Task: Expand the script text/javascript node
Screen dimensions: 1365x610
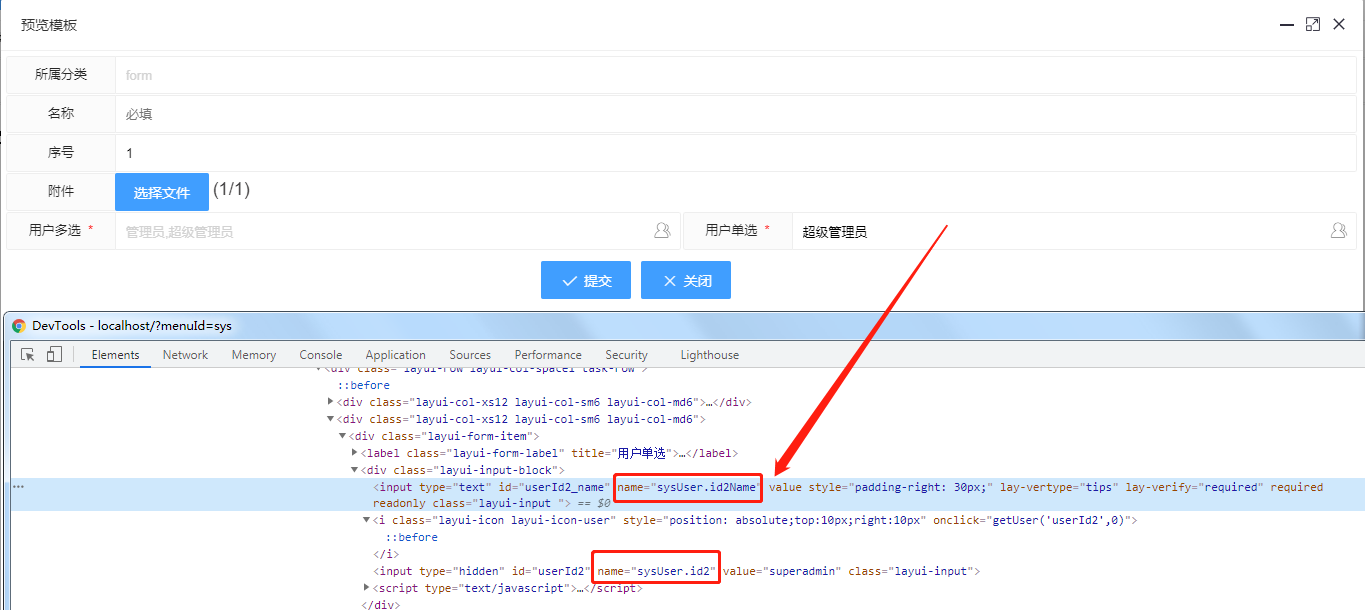Action: (366, 588)
